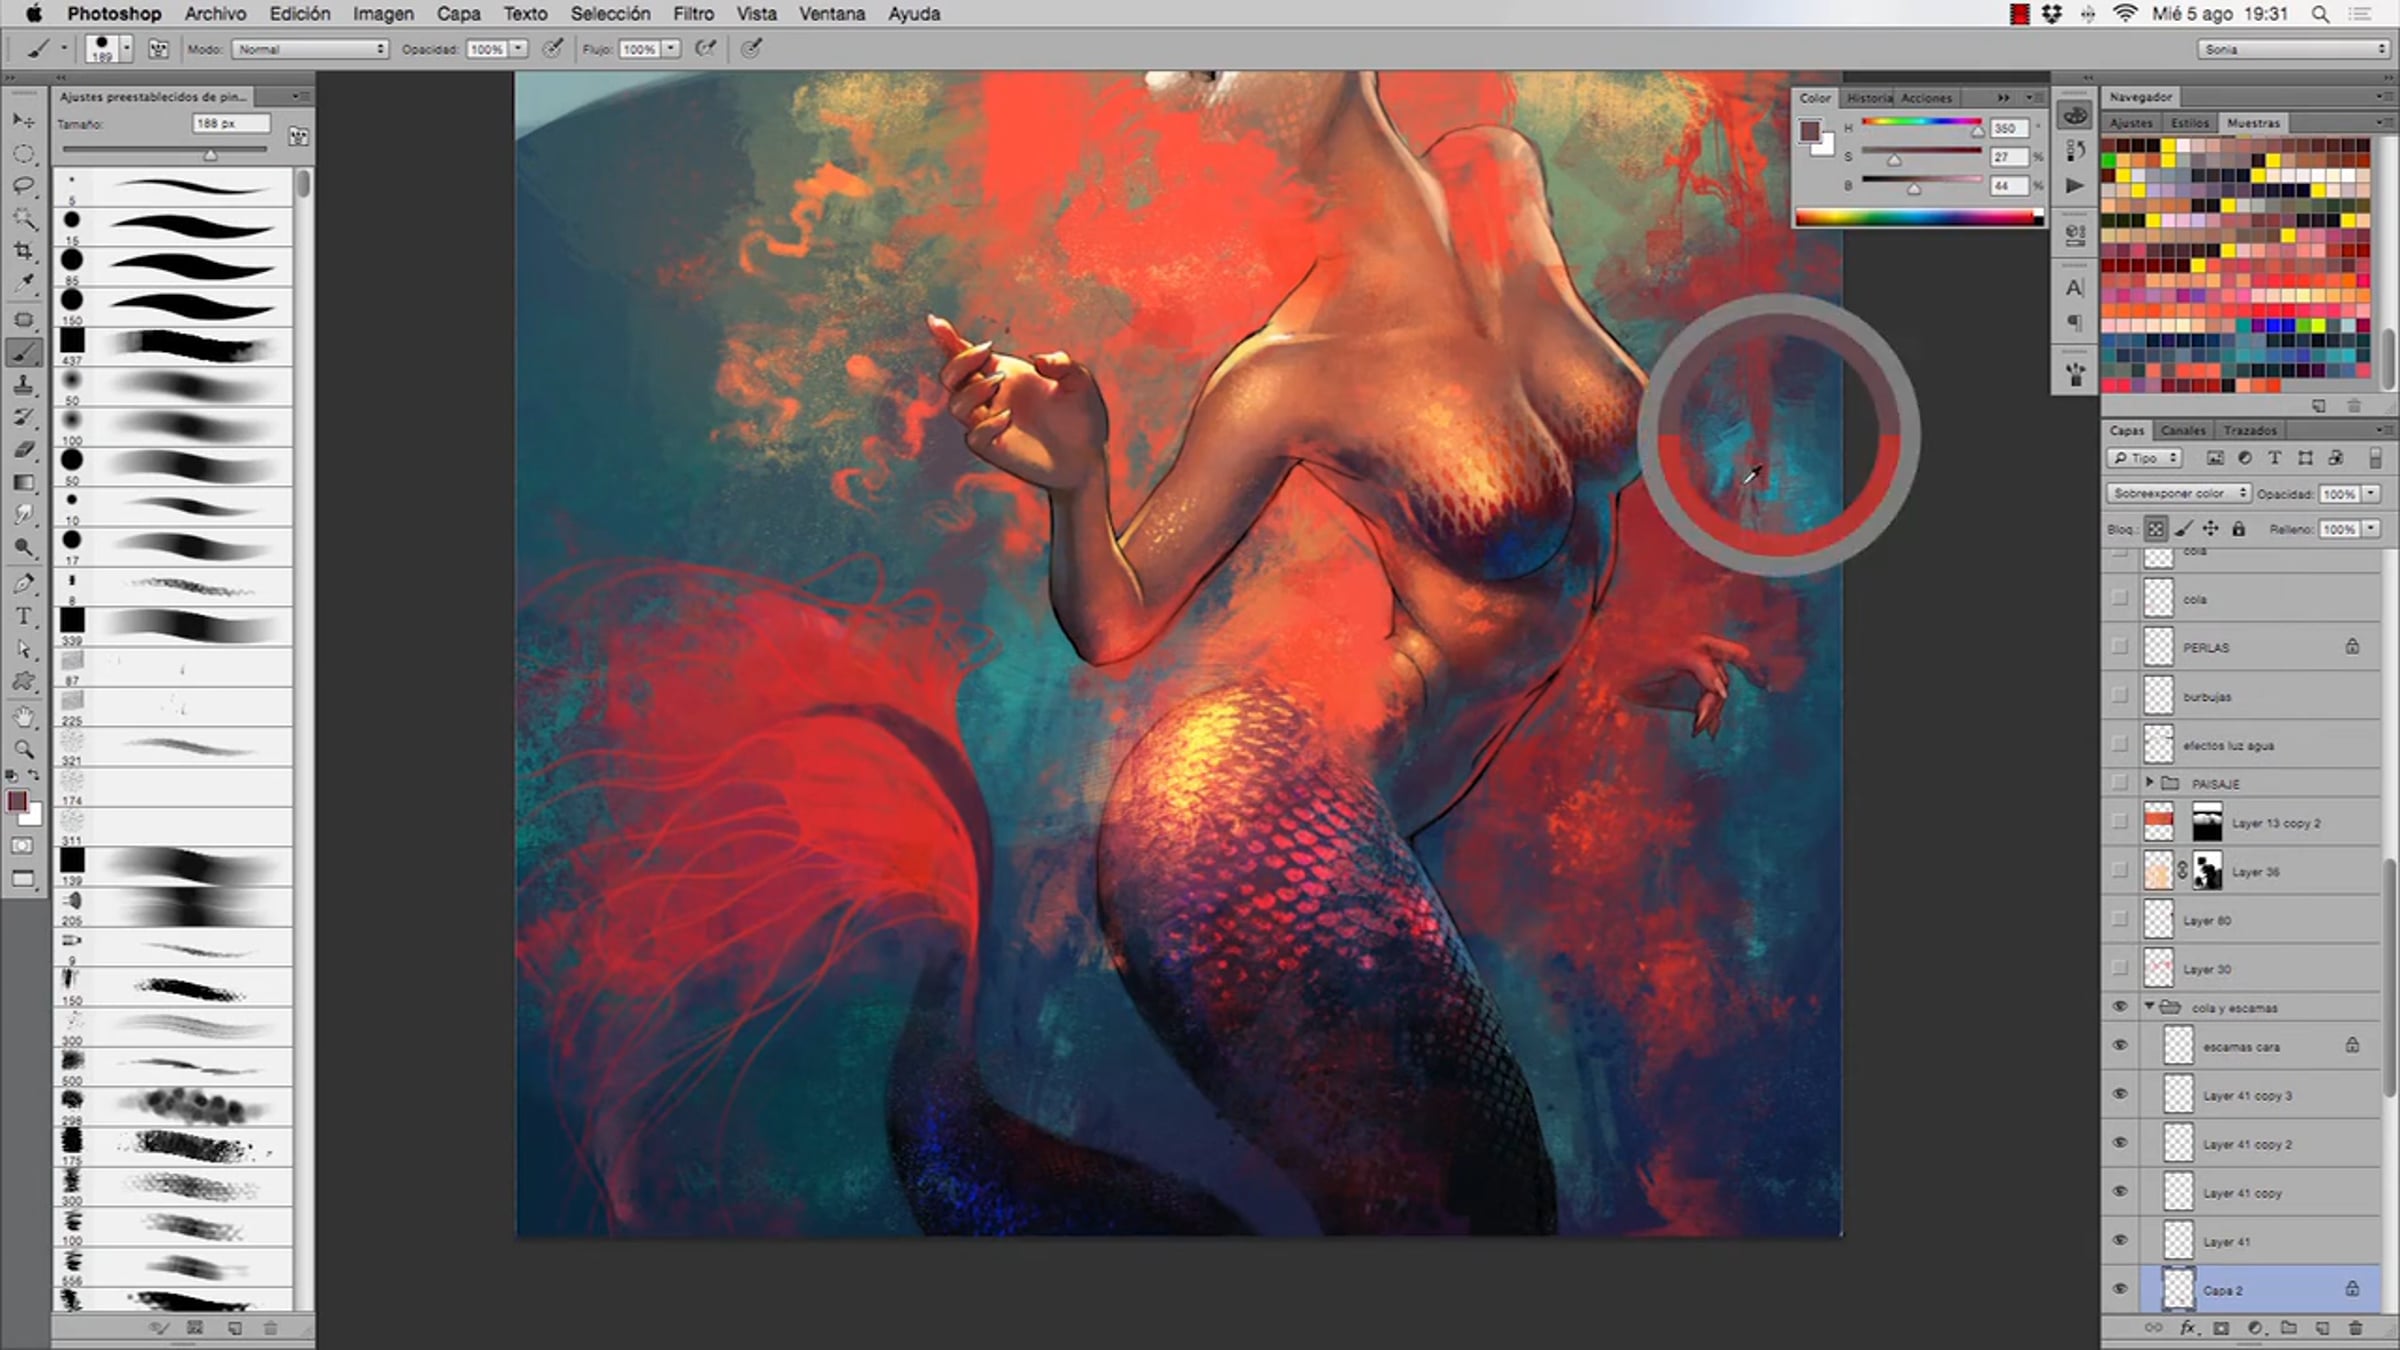Select the Zoom tool
This screenshot has height=1350, width=2400.
[x=23, y=749]
